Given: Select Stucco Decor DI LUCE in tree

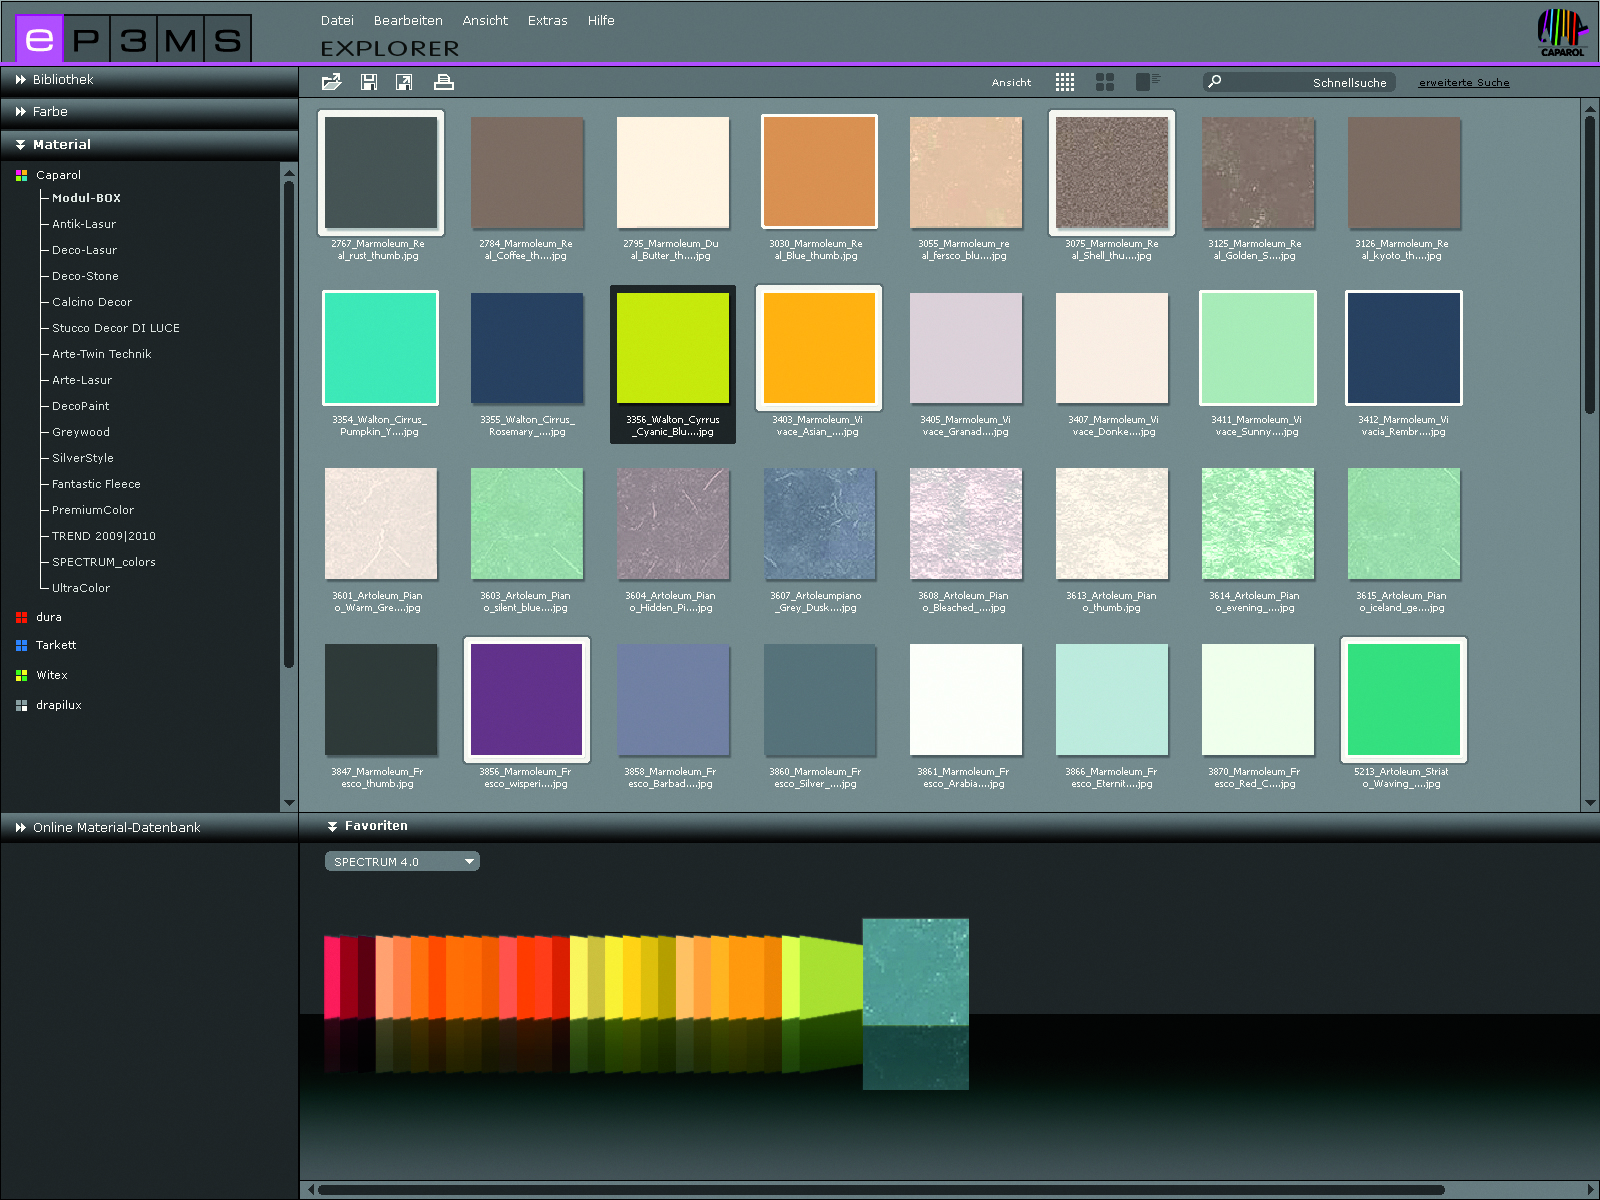Looking at the screenshot, I should (116, 328).
